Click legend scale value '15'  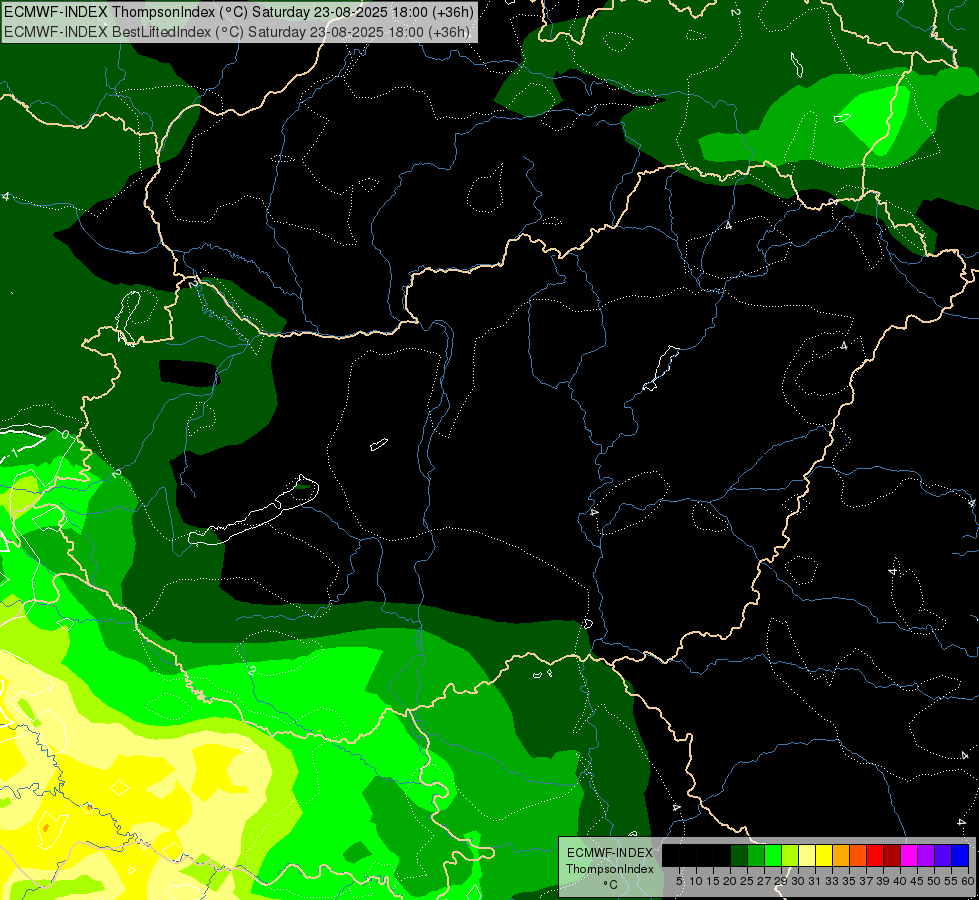tap(713, 881)
